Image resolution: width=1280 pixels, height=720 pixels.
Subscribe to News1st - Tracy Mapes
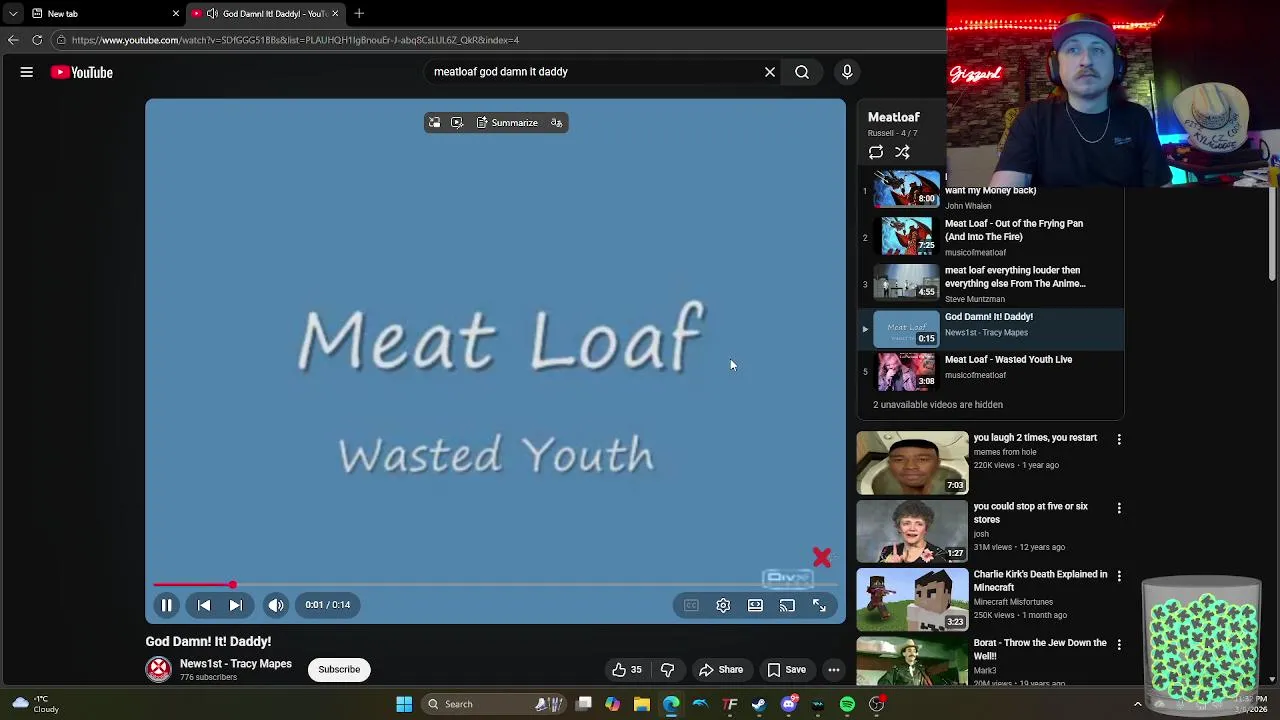[x=339, y=669]
